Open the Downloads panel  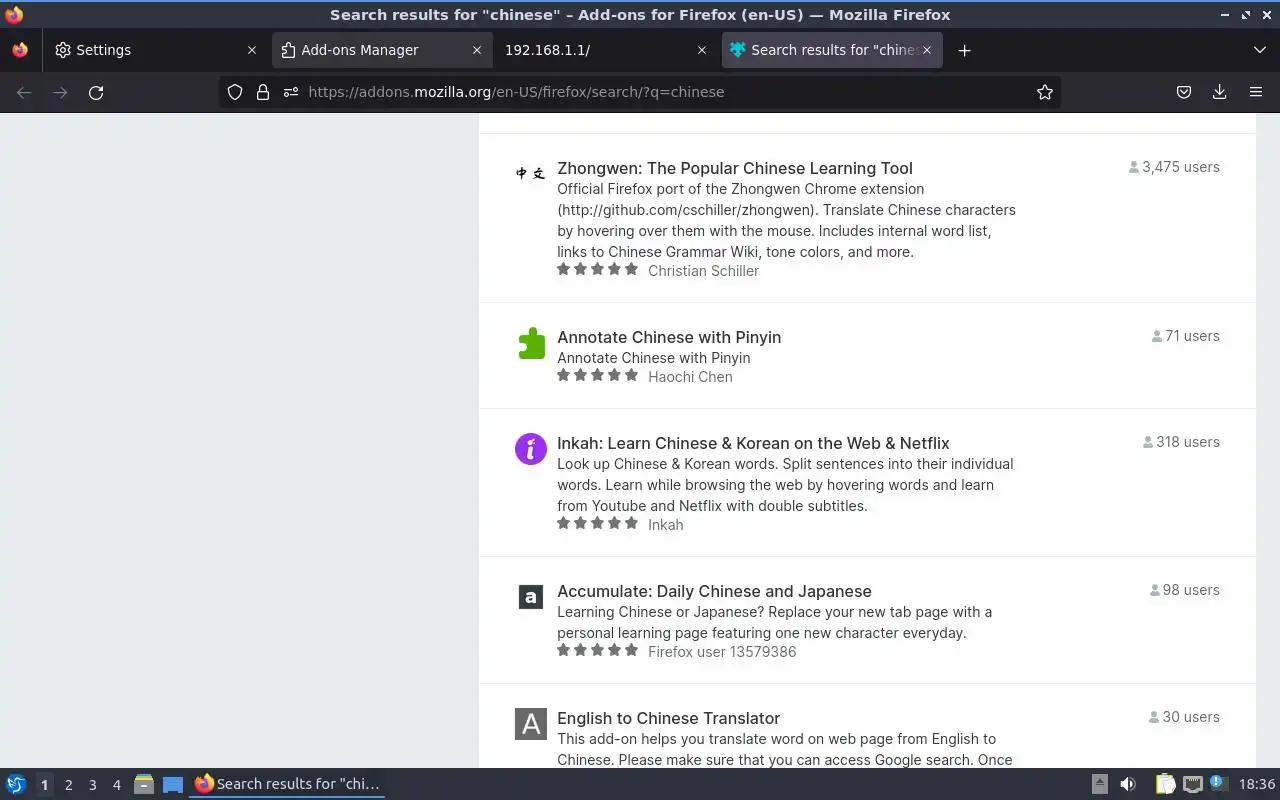pos(1220,92)
